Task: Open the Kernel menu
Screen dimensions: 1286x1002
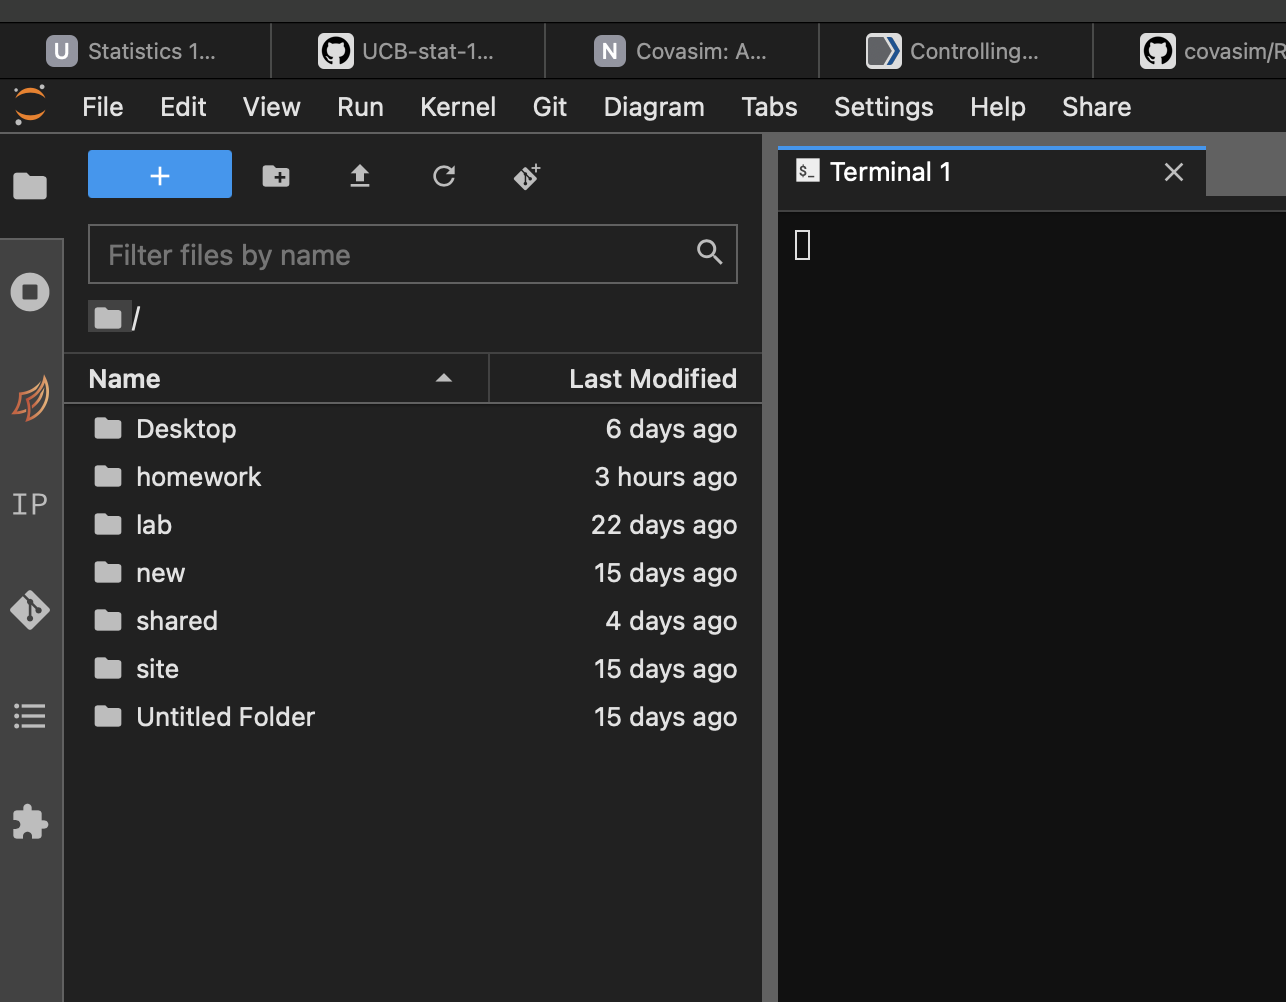Action: click(x=457, y=107)
